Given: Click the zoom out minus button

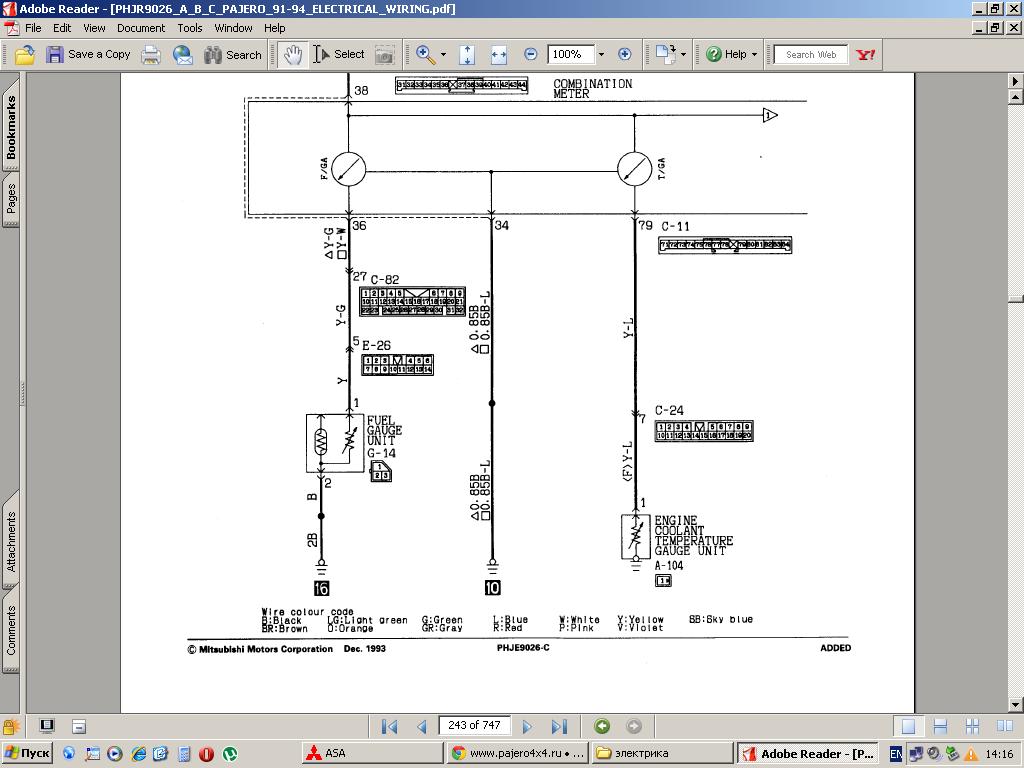Looking at the screenshot, I should [x=531, y=54].
